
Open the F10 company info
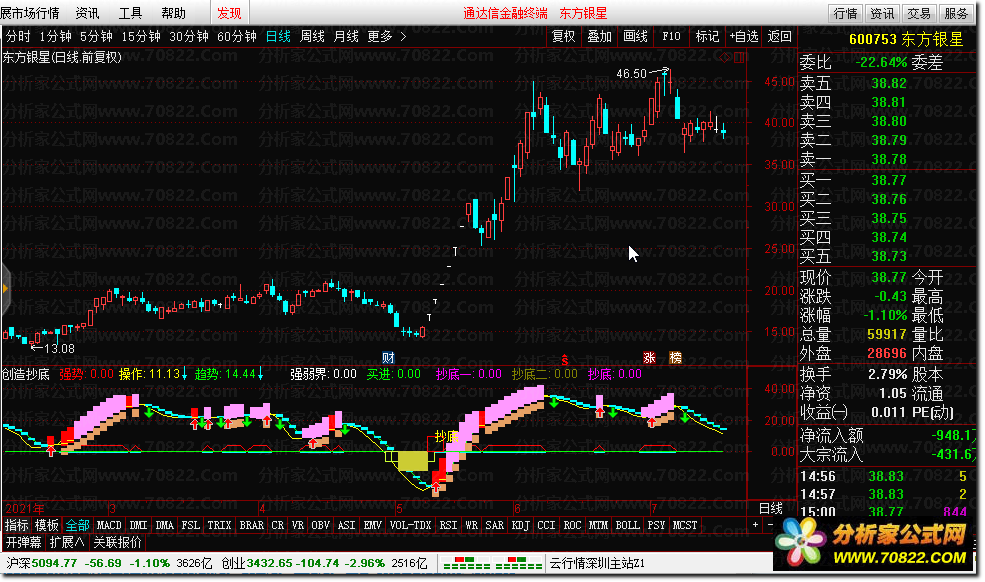[x=671, y=36]
